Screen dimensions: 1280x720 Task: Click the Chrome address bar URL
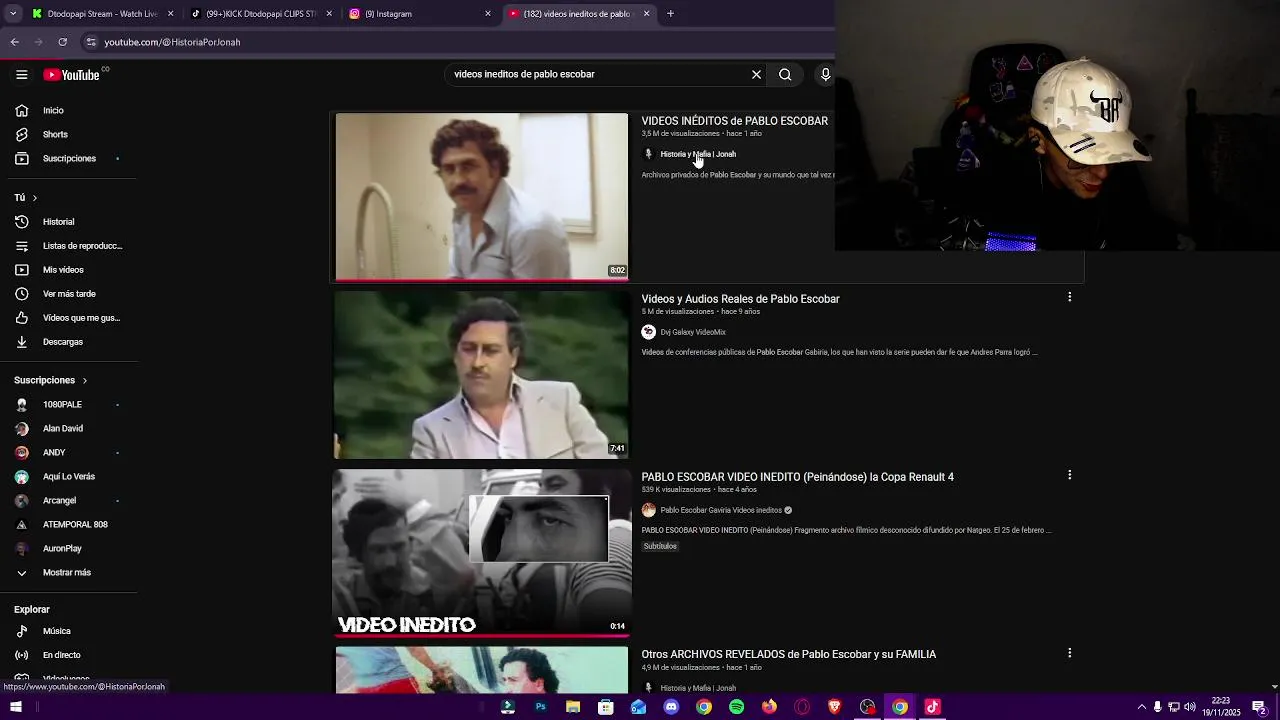172,42
